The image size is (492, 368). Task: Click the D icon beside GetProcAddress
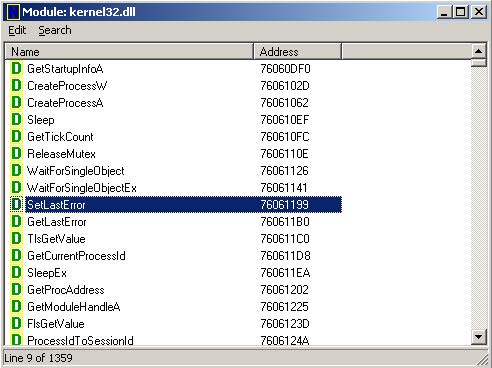pyautogui.click(x=16, y=289)
